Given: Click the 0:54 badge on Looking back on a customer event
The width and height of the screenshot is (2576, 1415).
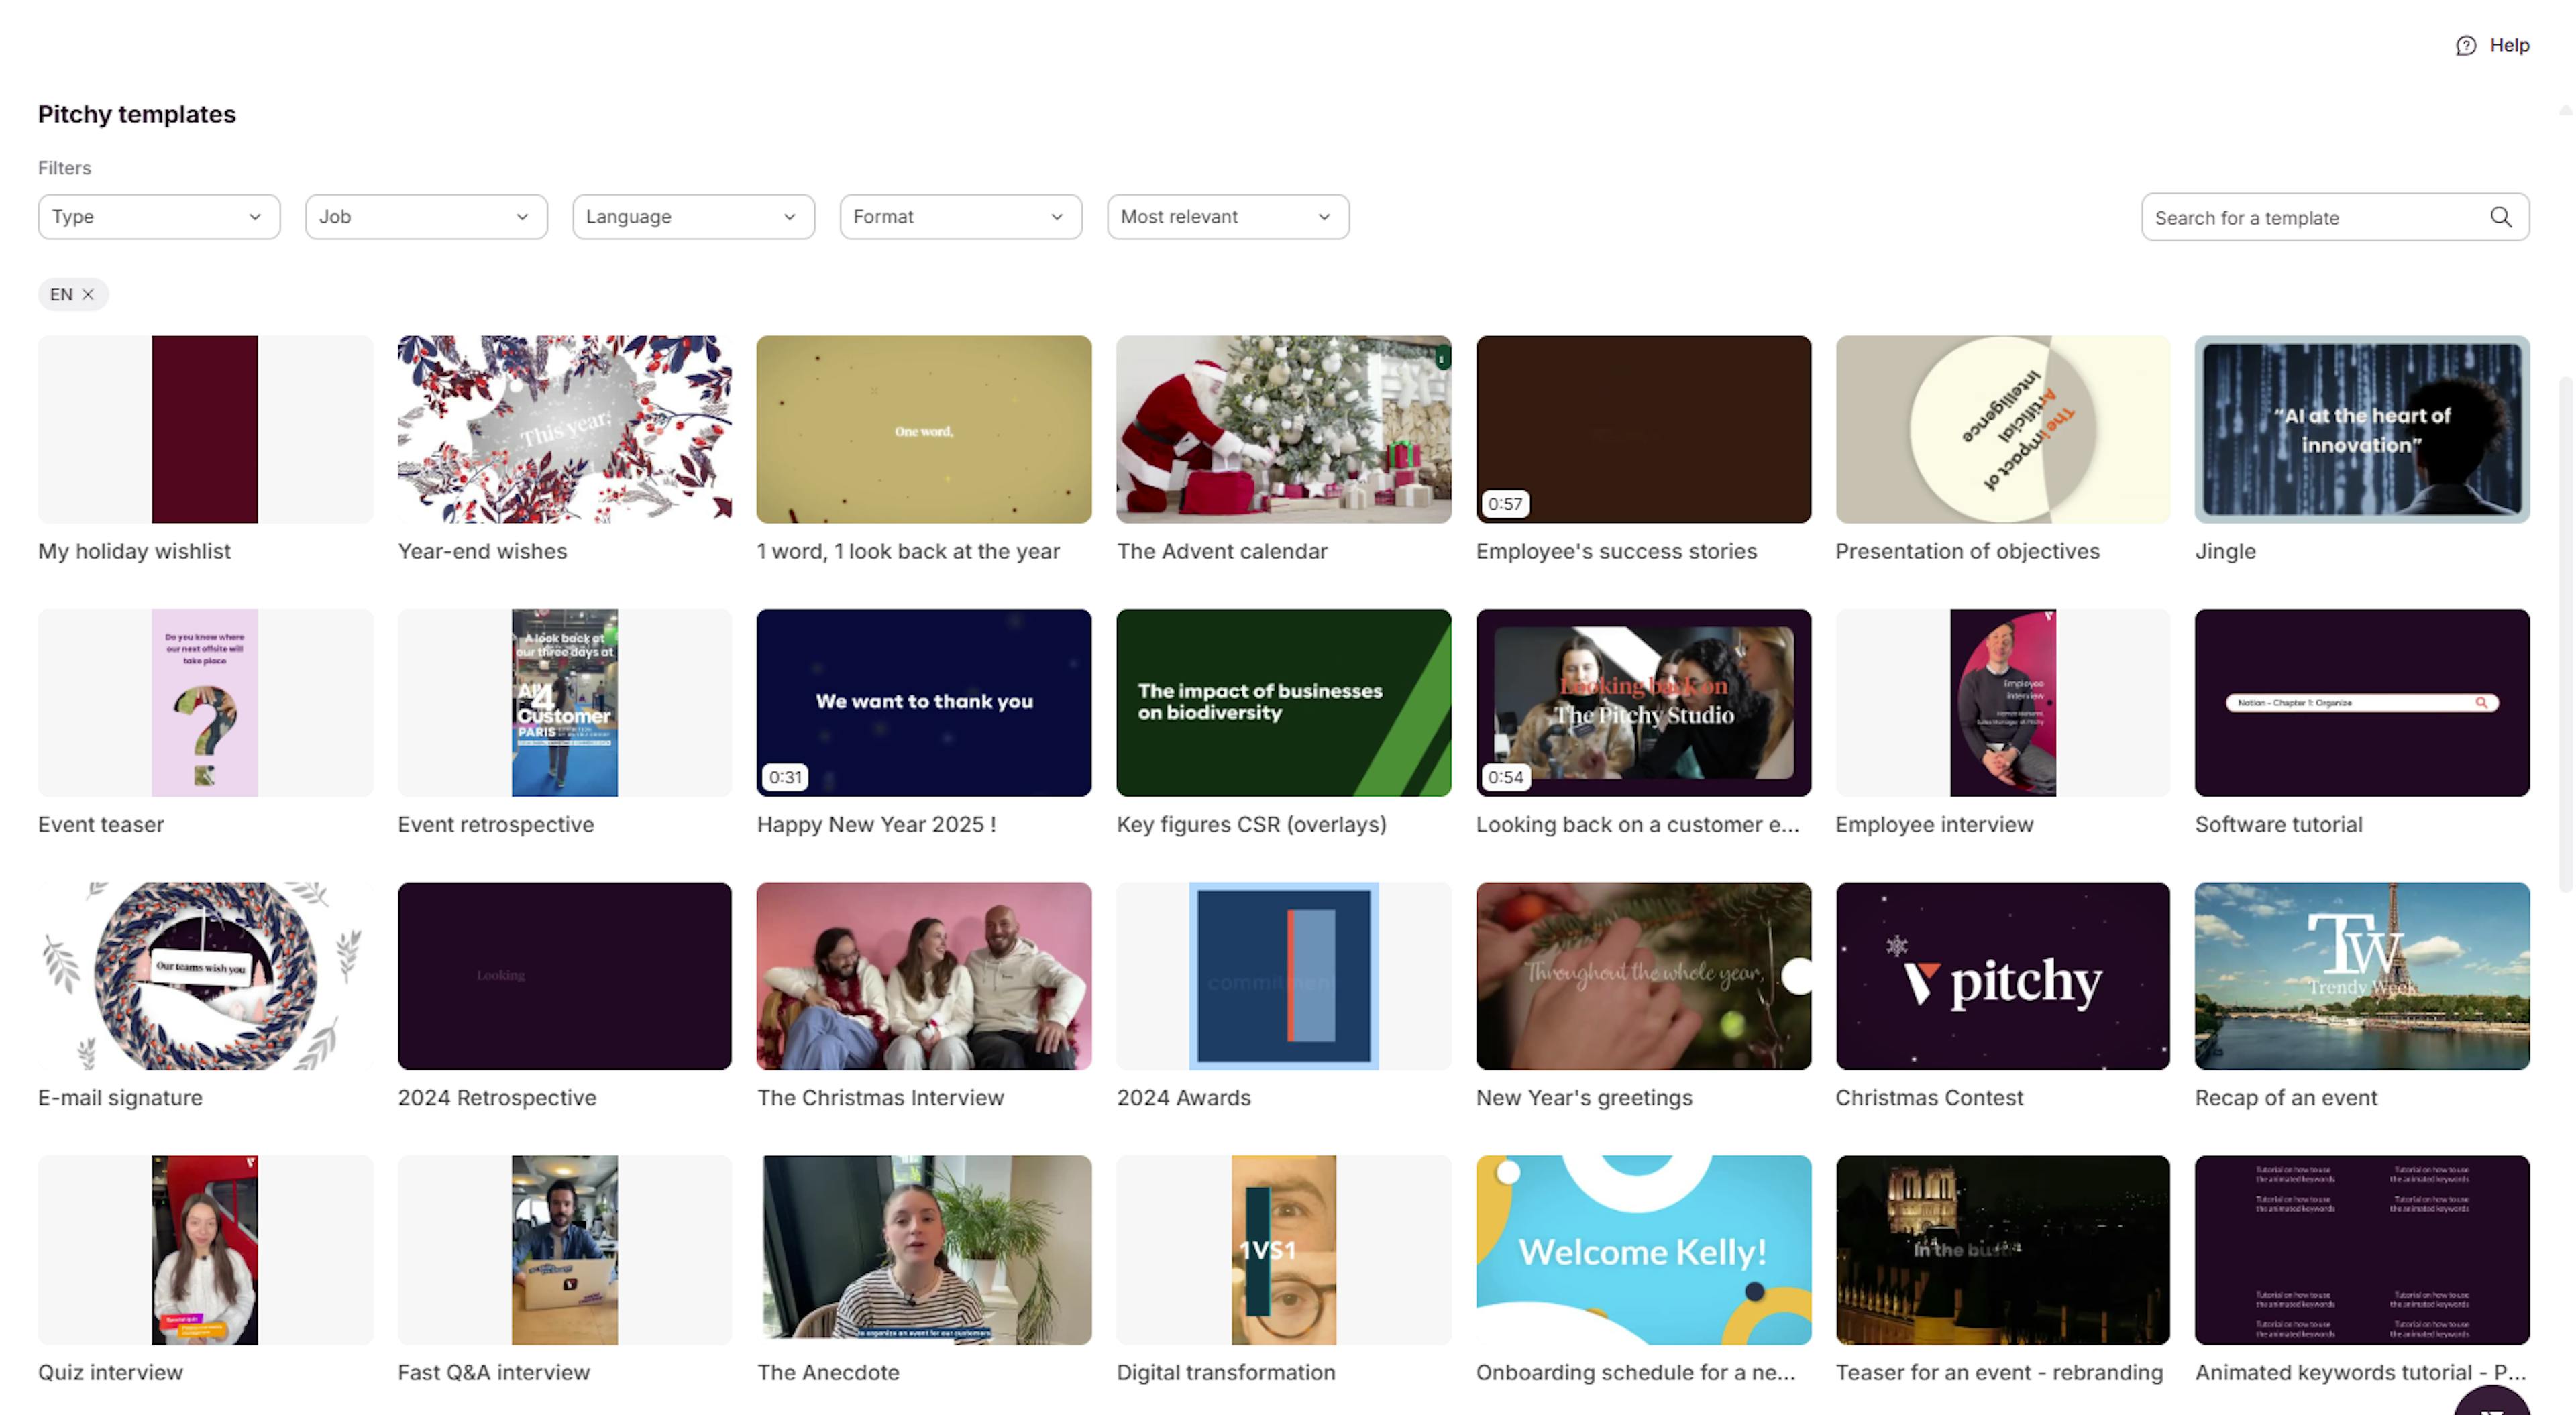Looking at the screenshot, I should click(1506, 776).
